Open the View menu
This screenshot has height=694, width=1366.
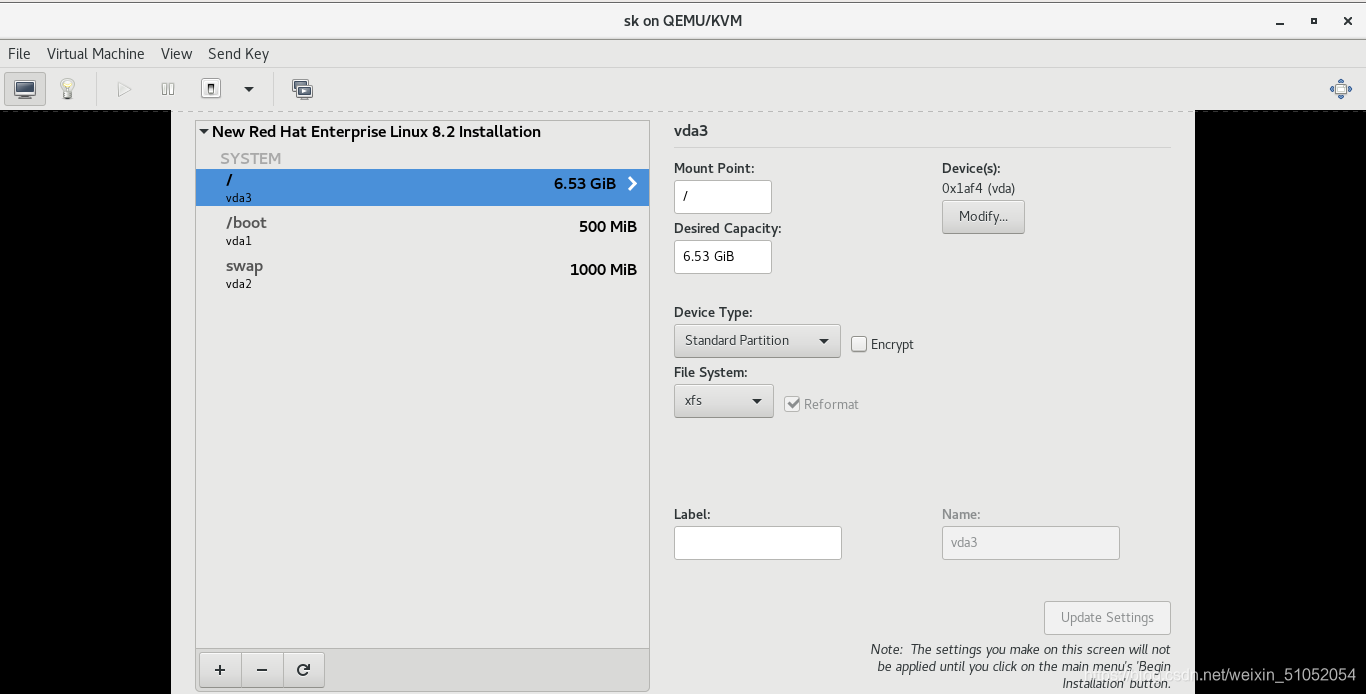176,54
